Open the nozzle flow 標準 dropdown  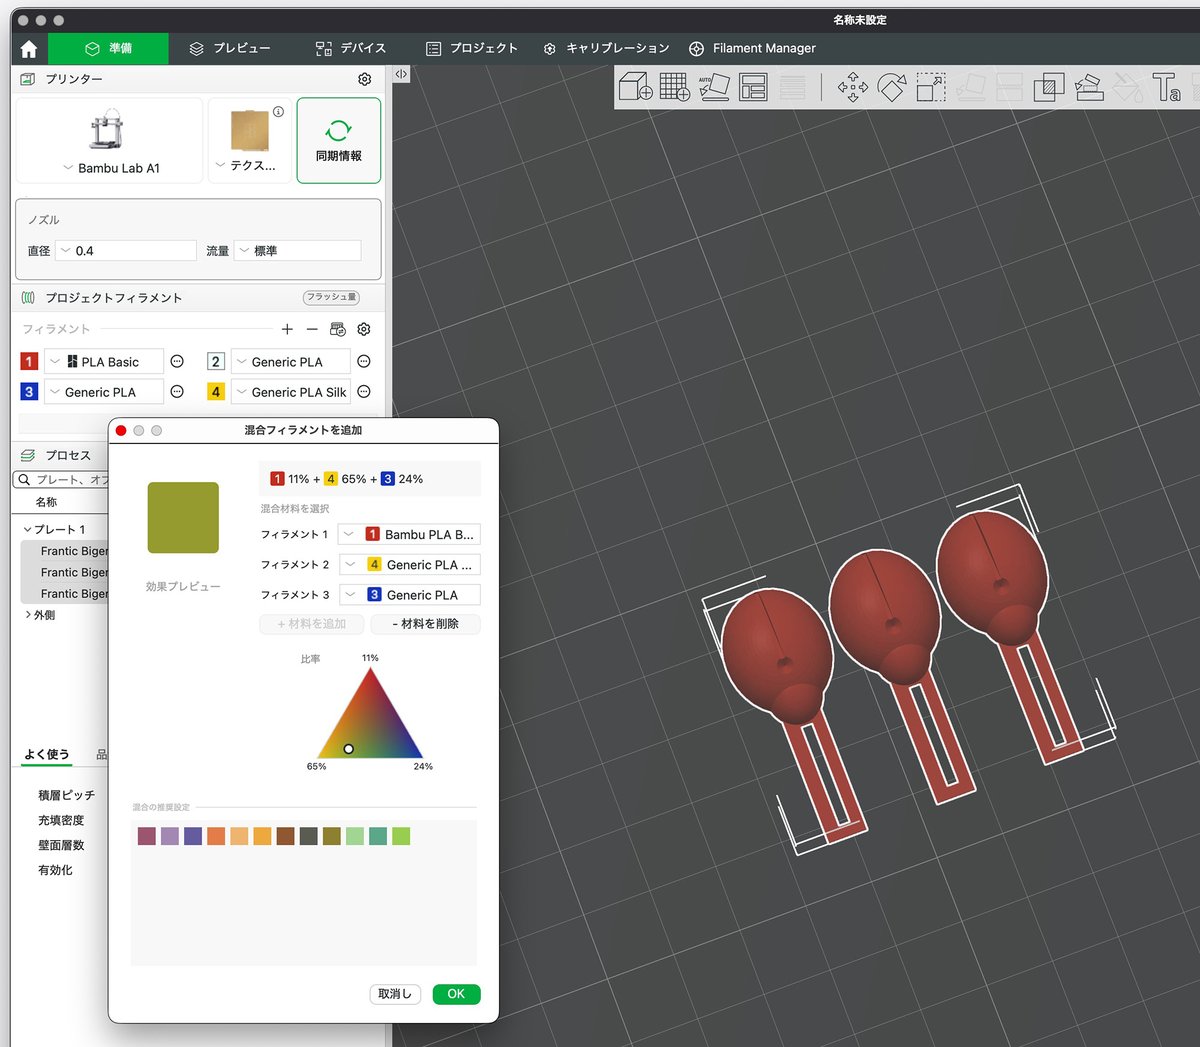click(298, 251)
